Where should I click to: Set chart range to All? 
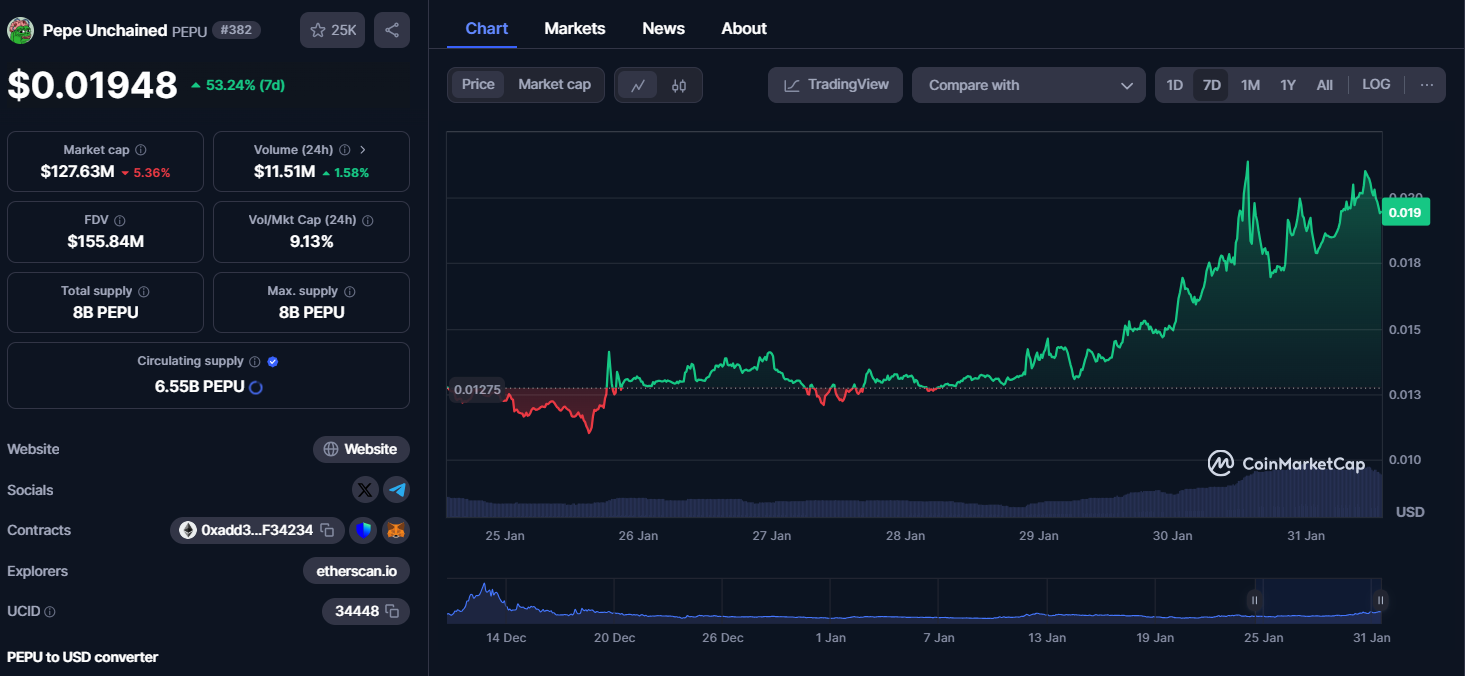pos(1325,85)
